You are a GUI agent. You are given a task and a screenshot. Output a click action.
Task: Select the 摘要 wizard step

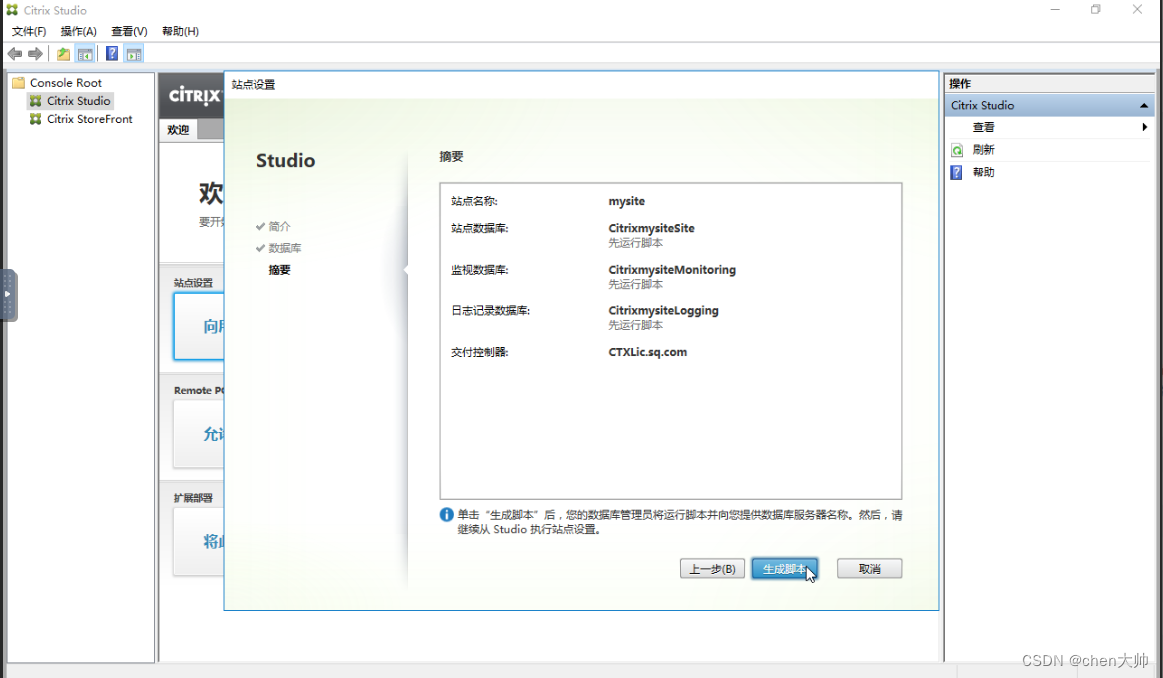click(280, 269)
